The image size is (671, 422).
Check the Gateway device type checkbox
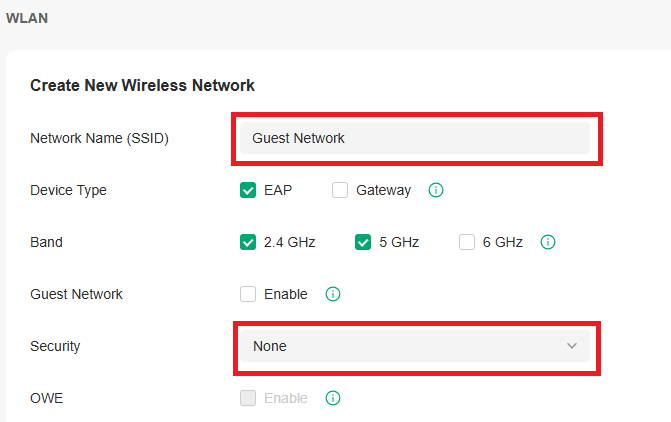click(340, 190)
